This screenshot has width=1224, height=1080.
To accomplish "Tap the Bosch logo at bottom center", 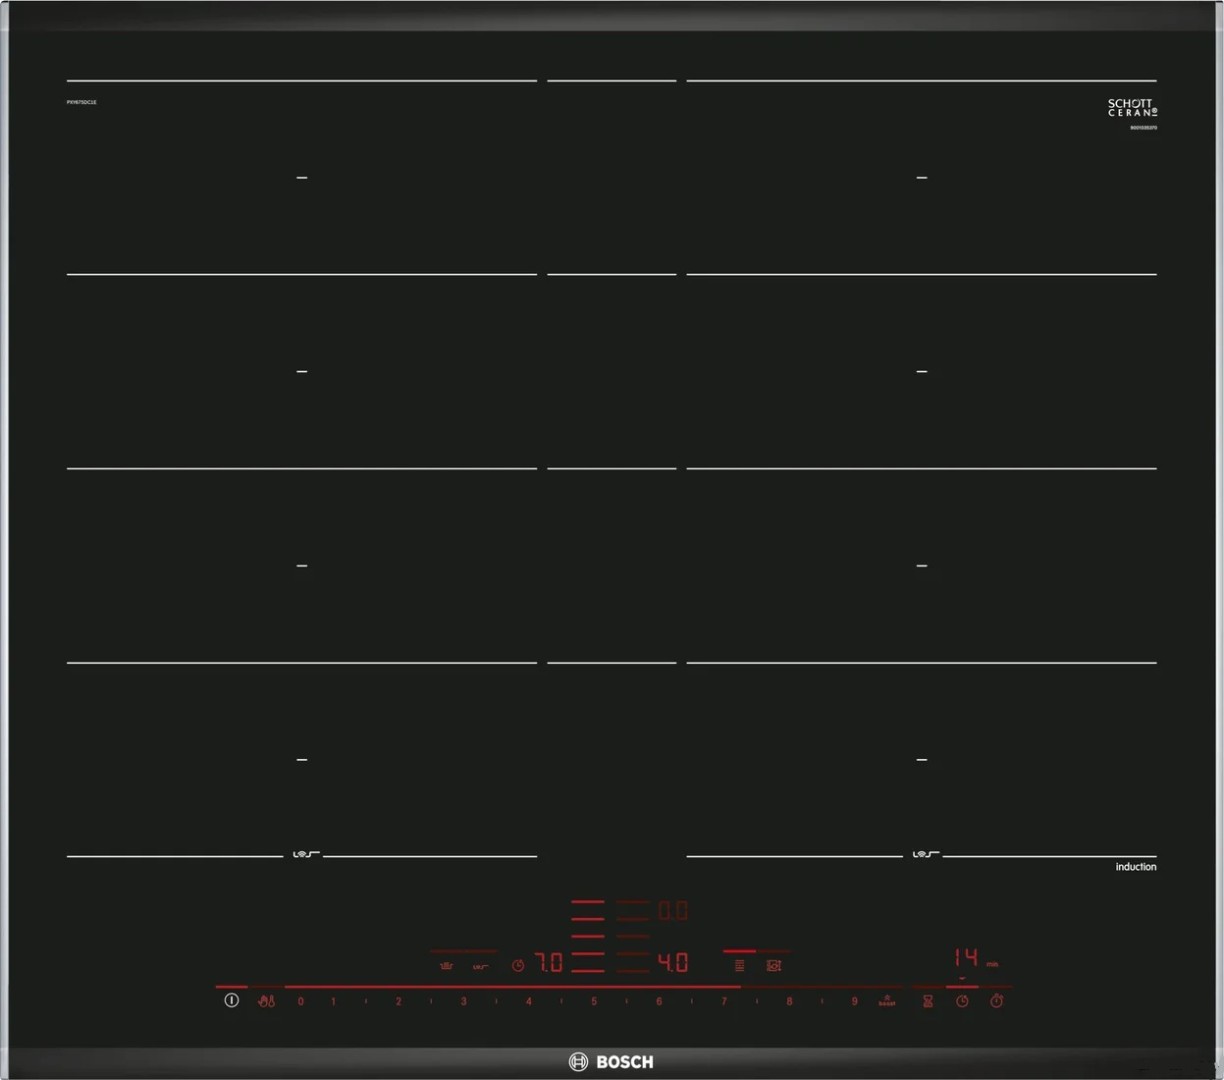I will [x=611, y=1061].
